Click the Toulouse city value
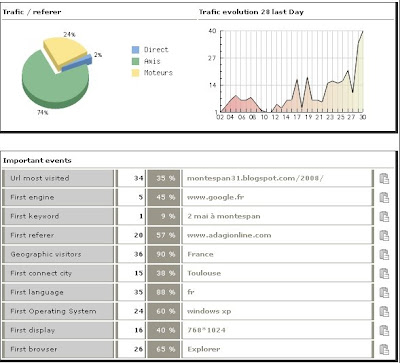 (x=204, y=273)
